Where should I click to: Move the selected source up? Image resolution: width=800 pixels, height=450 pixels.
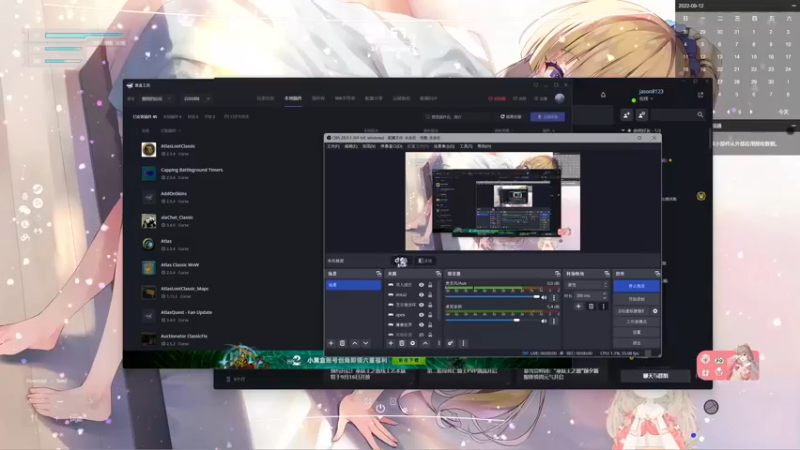coord(425,343)
